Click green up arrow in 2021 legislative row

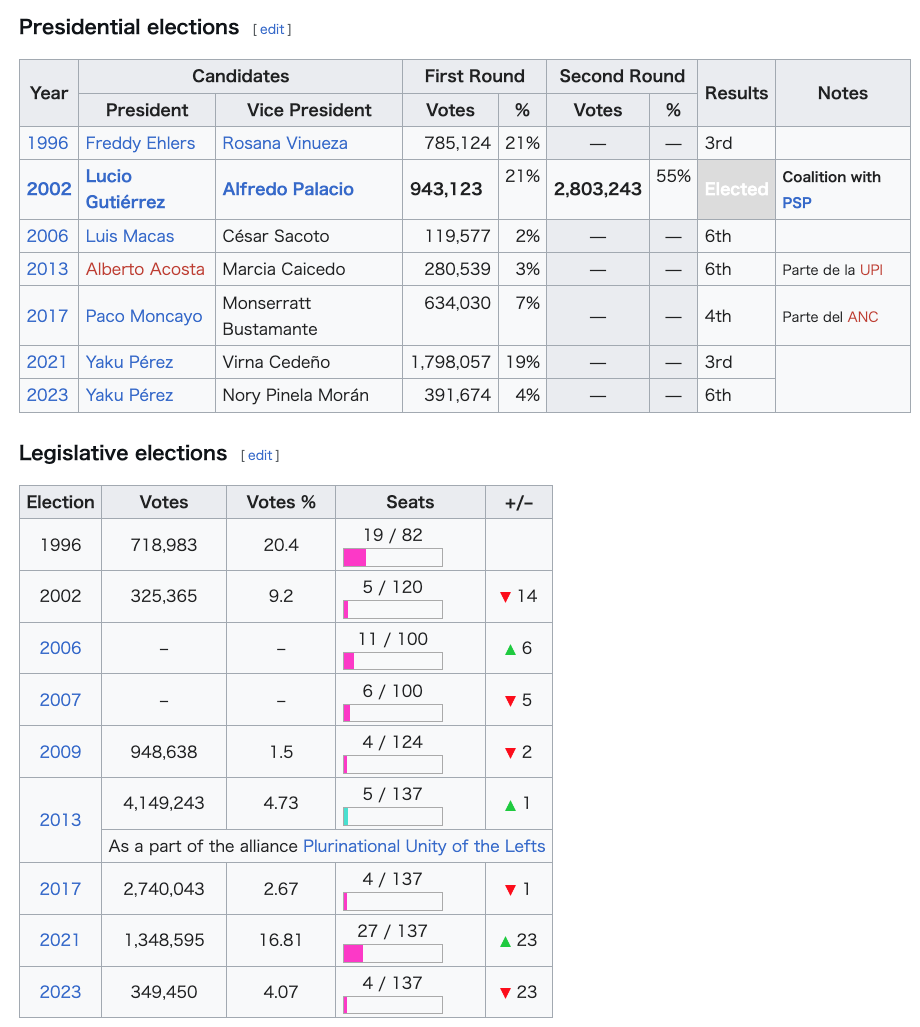click(x=506, y=941)
